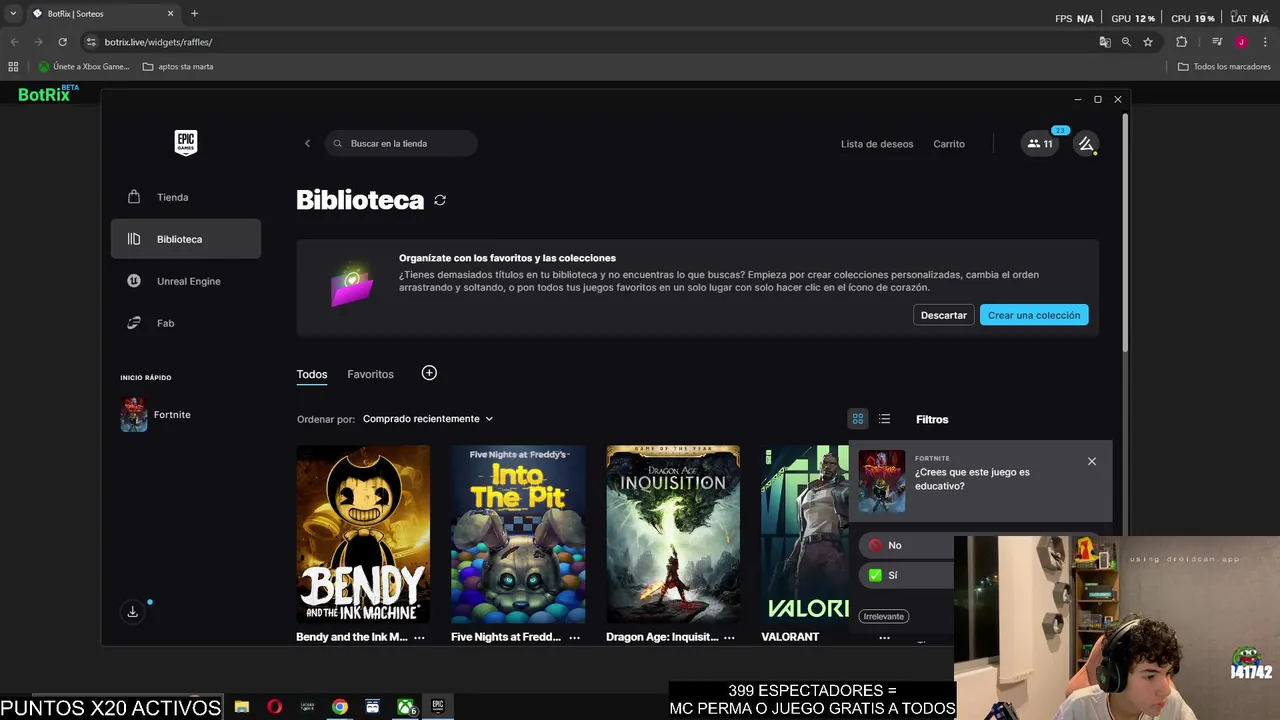Close the Fortnite survey popup
The height and width of the screenshot is (720, 1280).
(1092, 461)
